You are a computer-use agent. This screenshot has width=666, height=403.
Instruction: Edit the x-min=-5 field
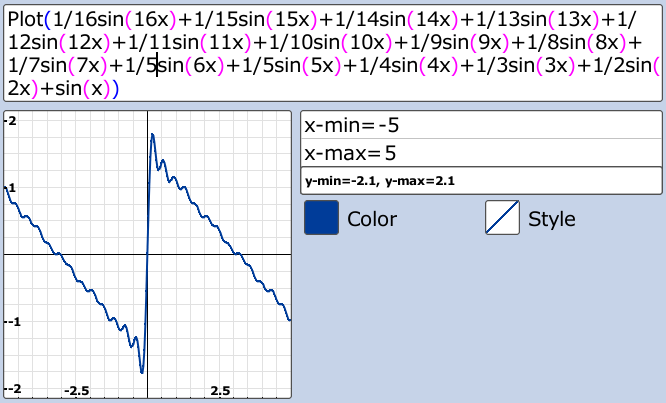point(481,125)
